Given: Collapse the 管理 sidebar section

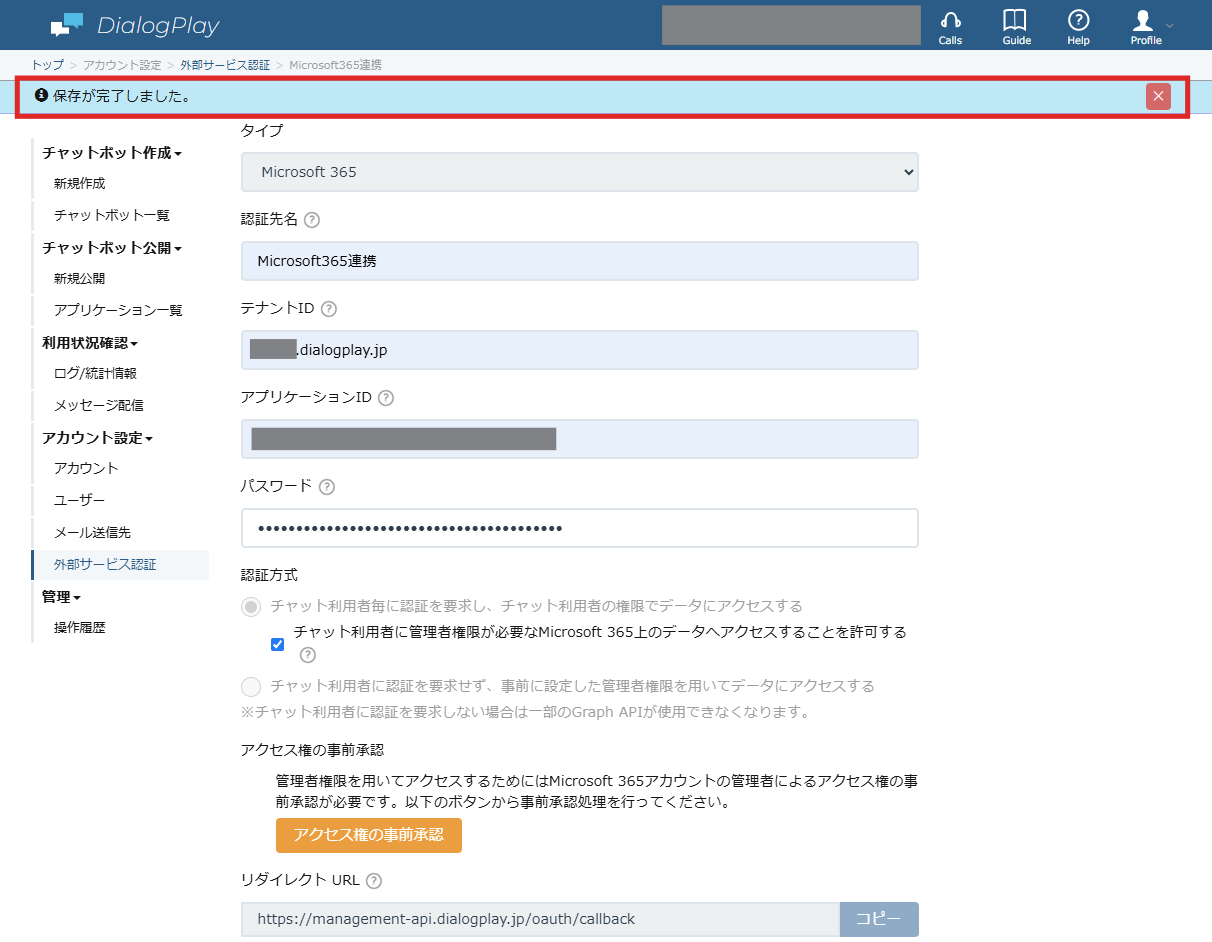Looking at the screenshot, I should [61, 597].
